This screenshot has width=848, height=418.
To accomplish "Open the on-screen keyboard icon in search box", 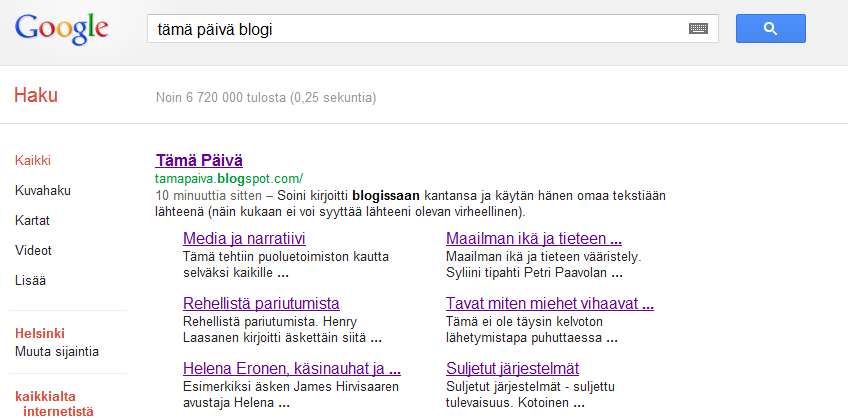I will 698,29.
